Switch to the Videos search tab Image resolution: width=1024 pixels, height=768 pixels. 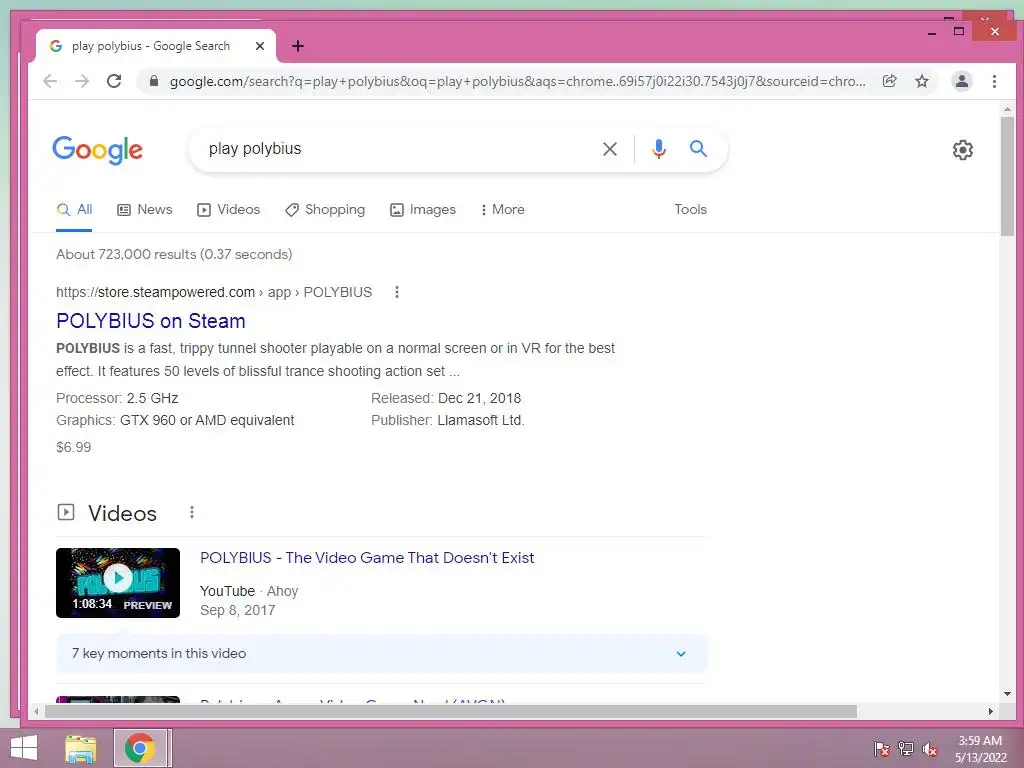[x=229, y=210]
